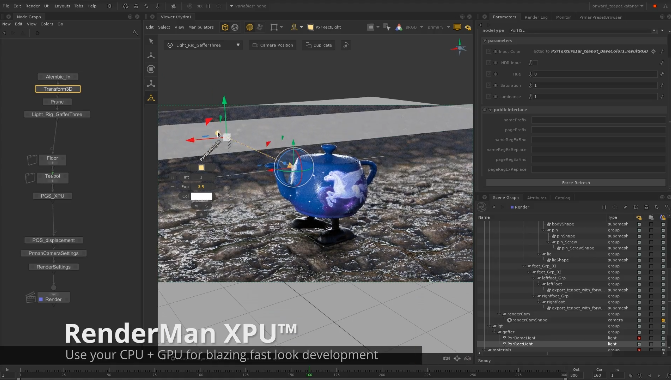Click the yellow visibility column header icon
This screenshot has height=380, width=671.
(x=639, y=218)
